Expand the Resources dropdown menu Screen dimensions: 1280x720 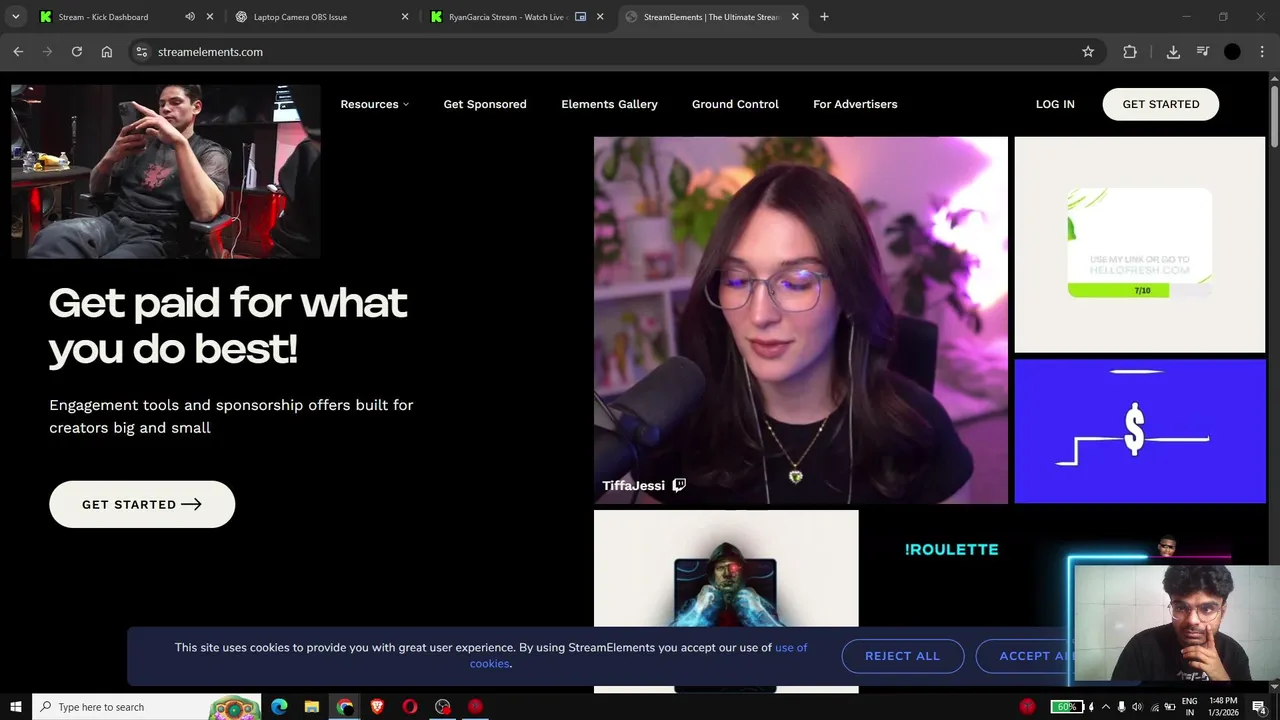(x=374, y=104)
